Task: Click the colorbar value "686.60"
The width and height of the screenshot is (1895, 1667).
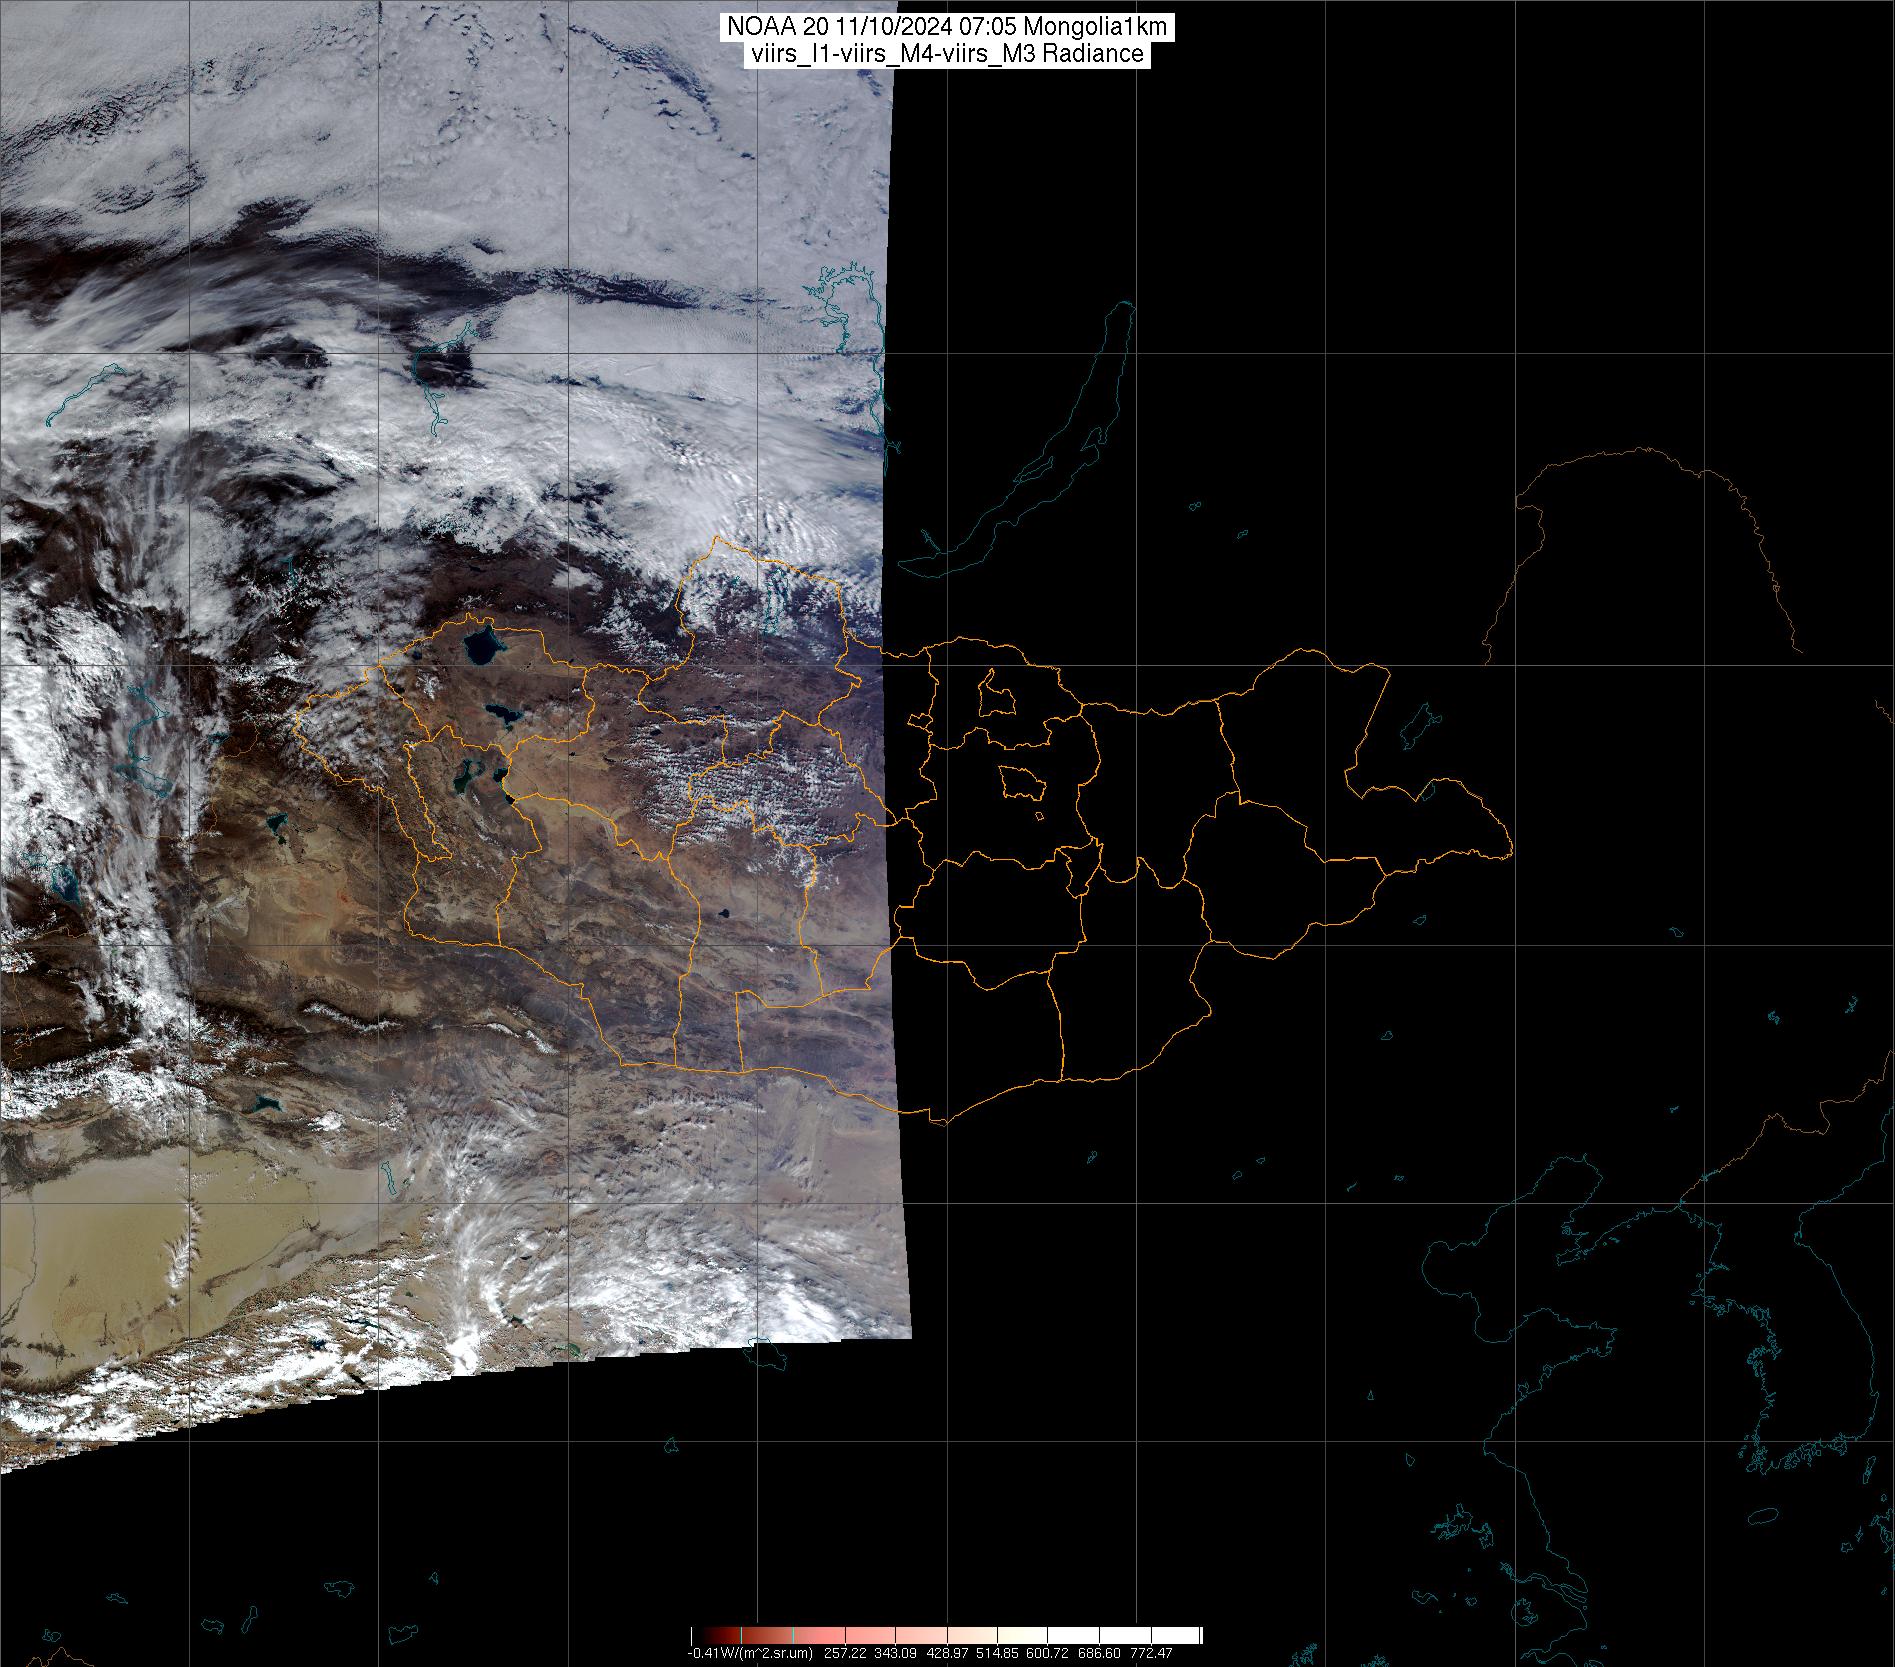Action: [1099, 1654]
